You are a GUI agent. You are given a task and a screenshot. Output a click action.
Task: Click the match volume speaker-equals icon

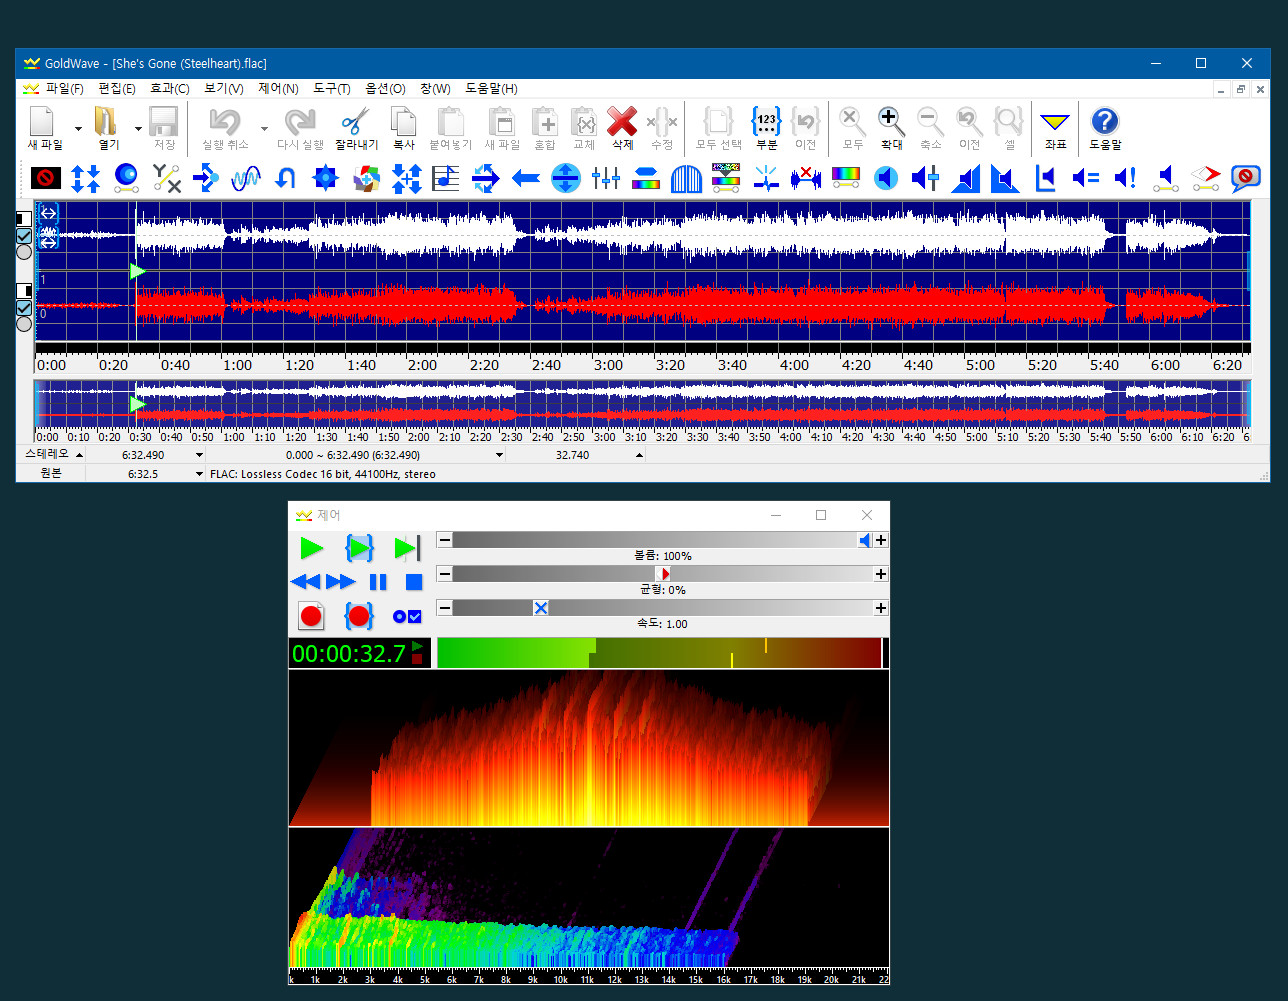coord(1085,179)
